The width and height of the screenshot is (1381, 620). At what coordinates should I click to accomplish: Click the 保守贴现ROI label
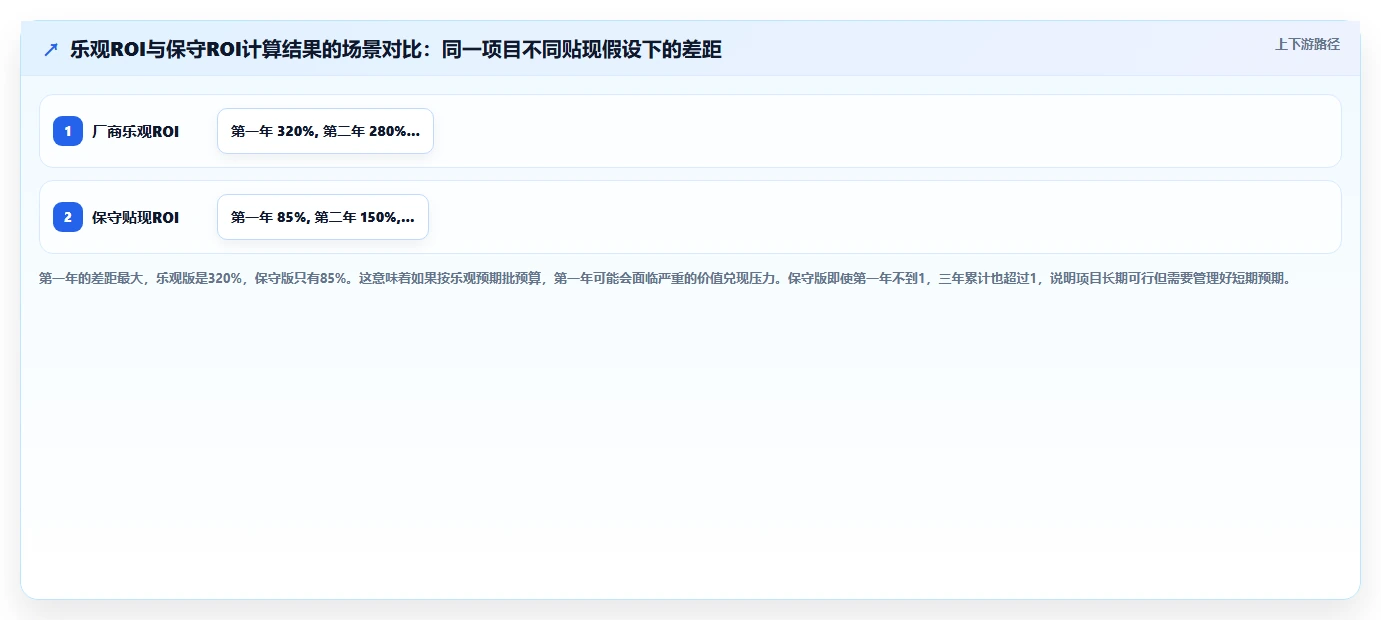coord(136,217)
